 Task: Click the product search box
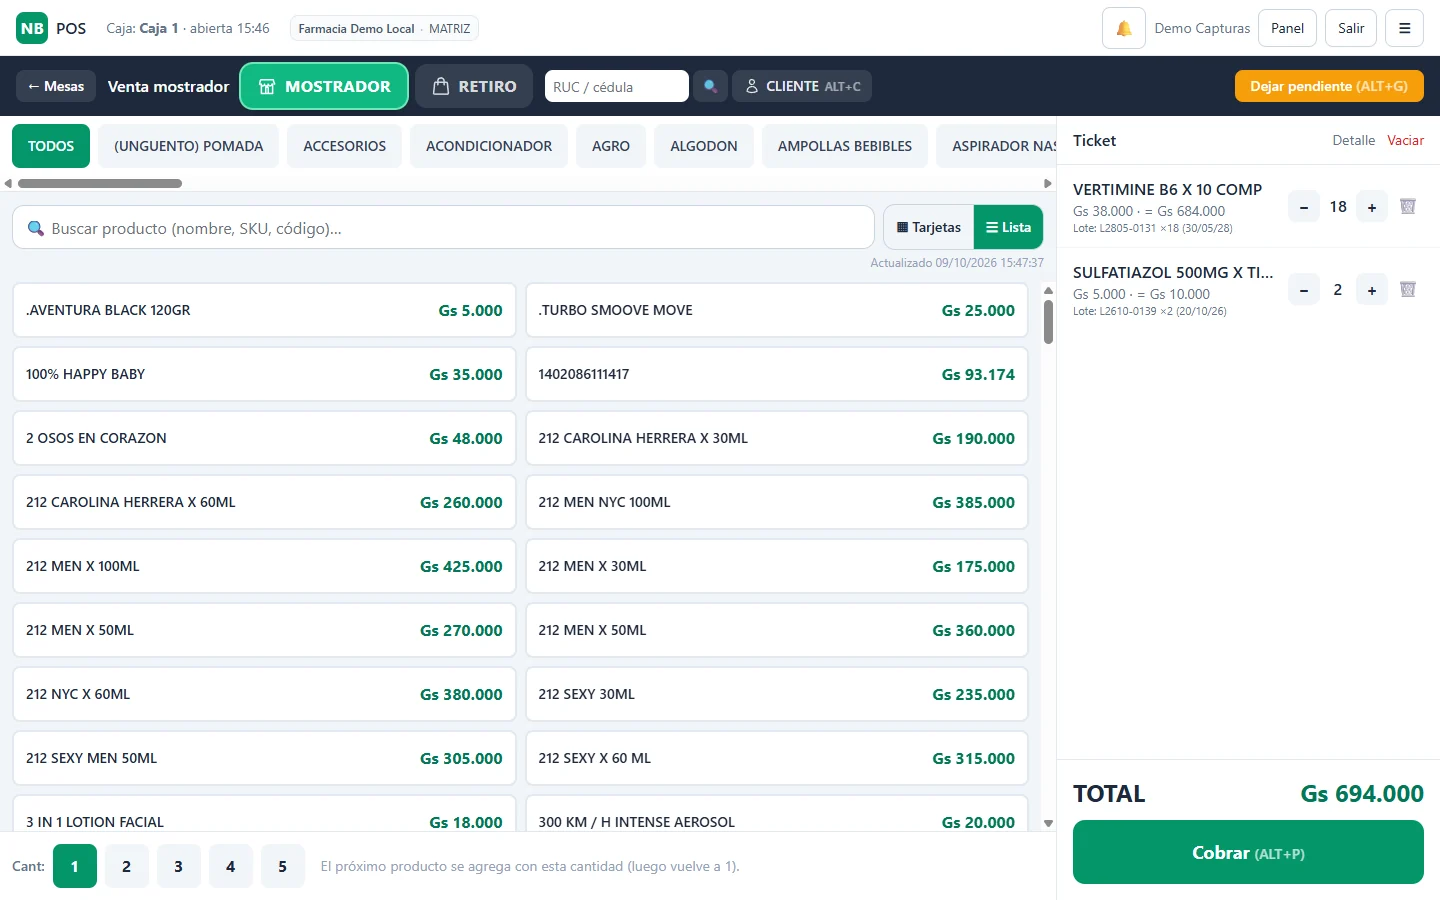(x=443, y=227)
